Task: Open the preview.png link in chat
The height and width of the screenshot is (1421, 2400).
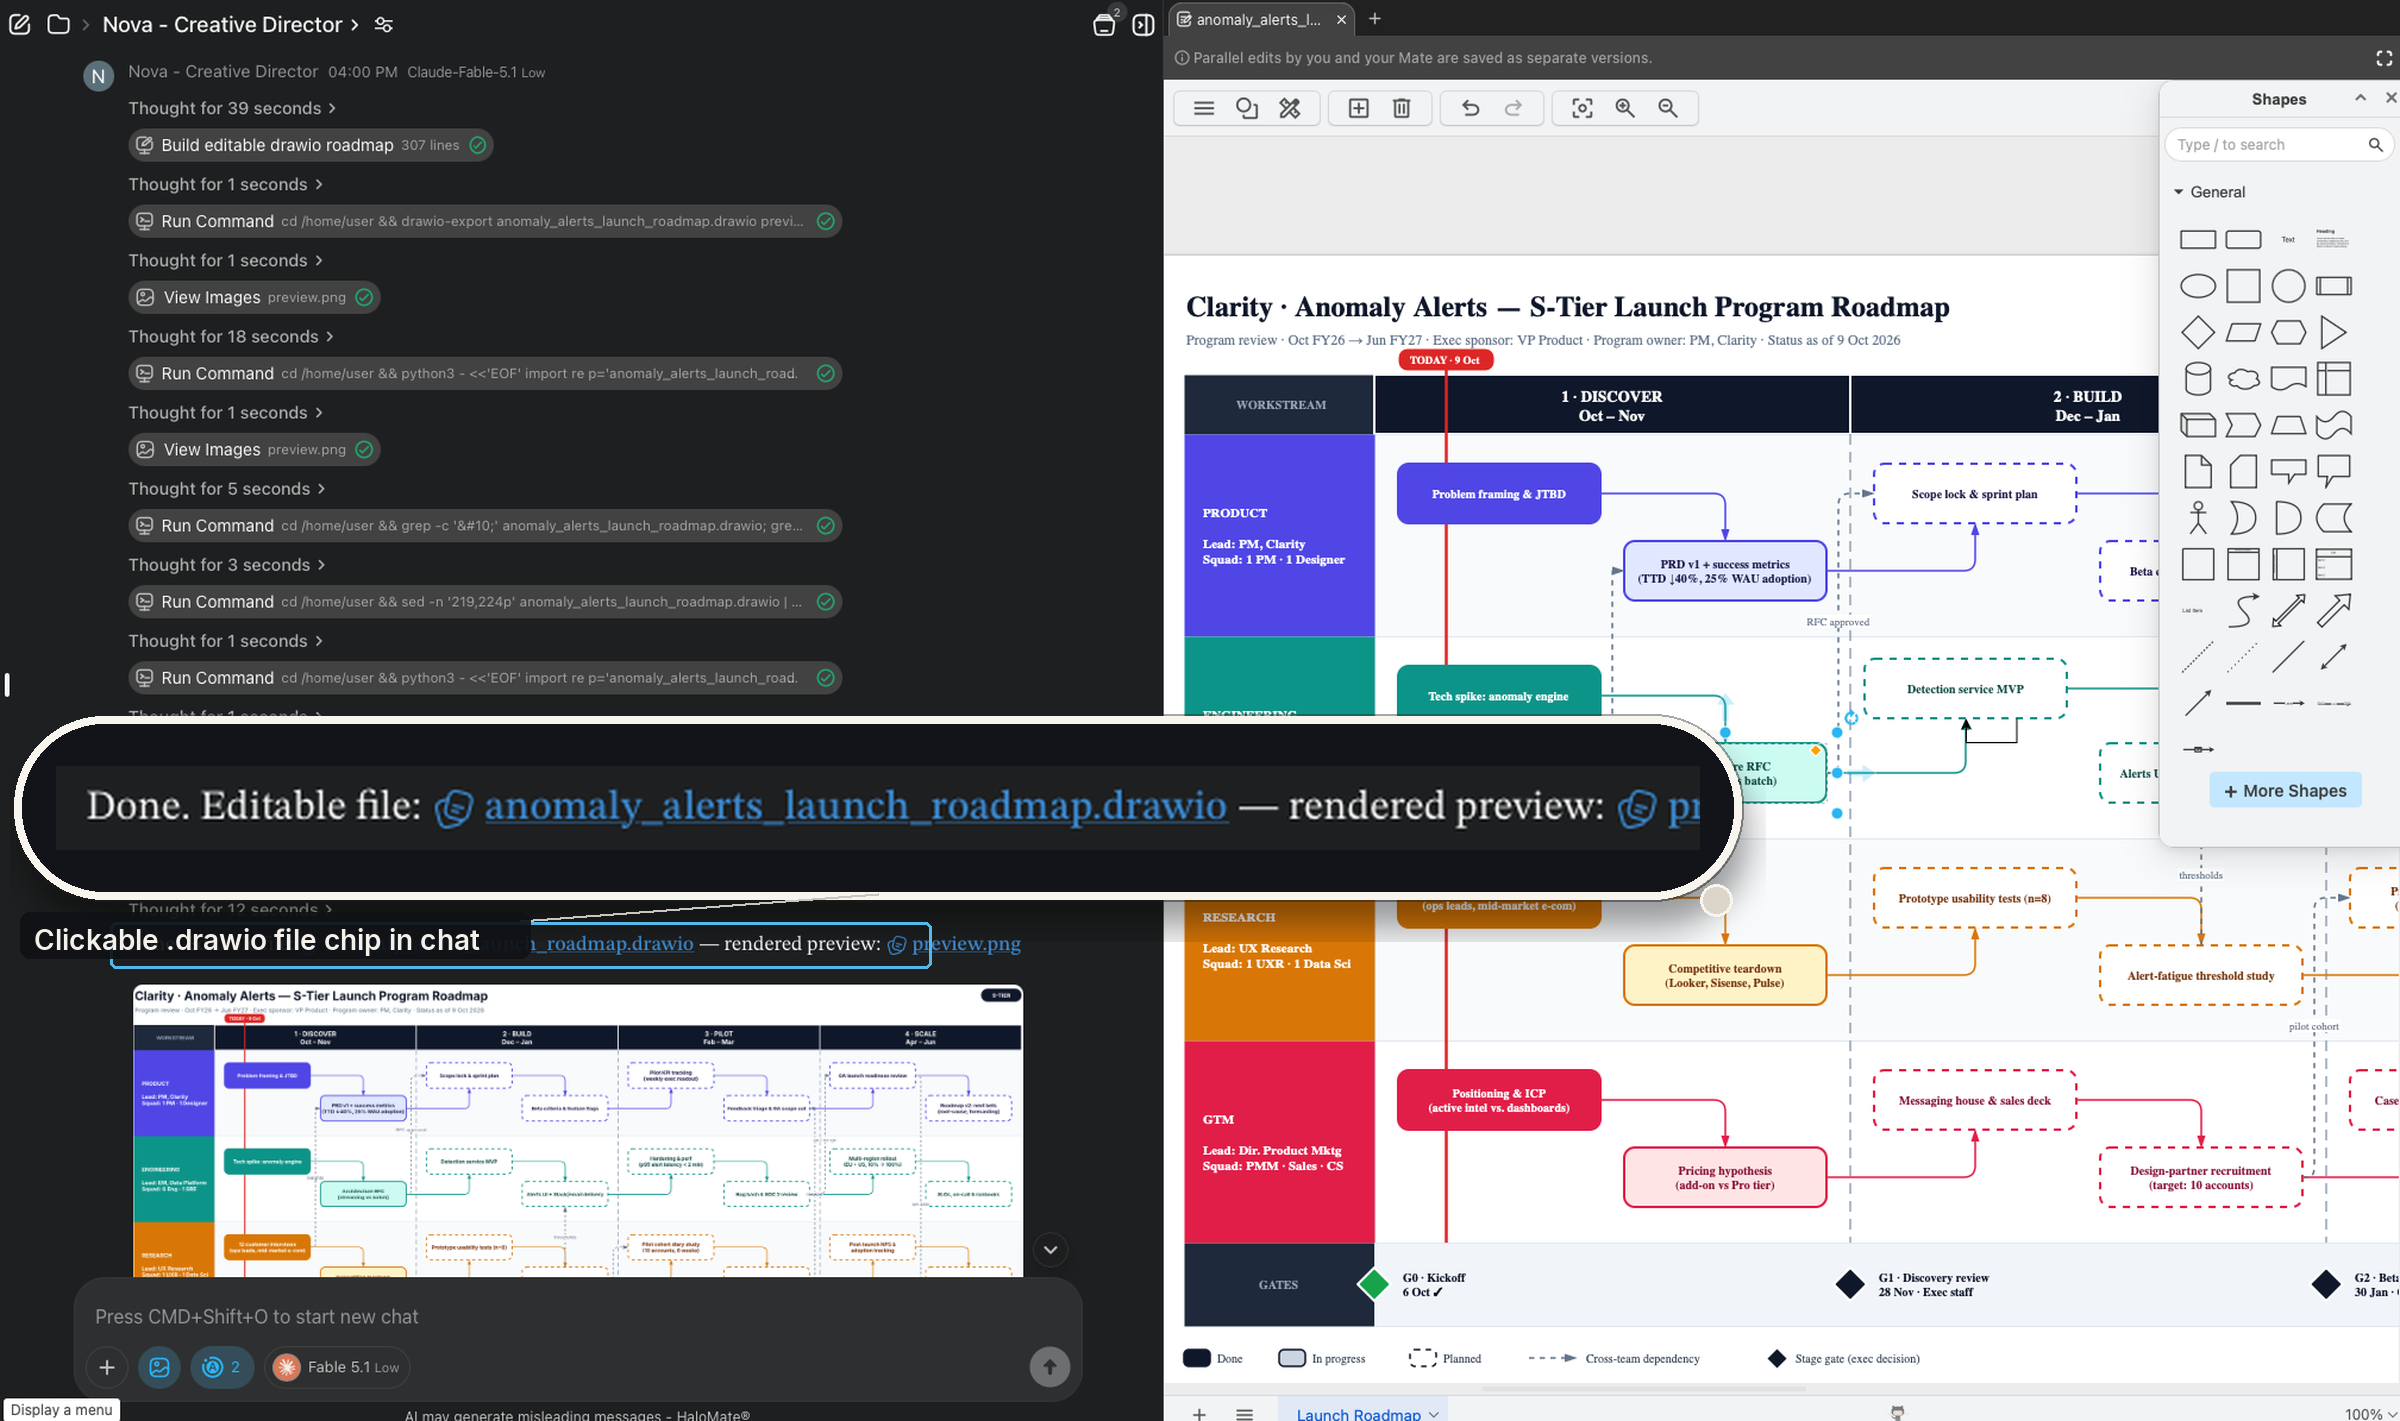Action: click(x=966, y=944)
